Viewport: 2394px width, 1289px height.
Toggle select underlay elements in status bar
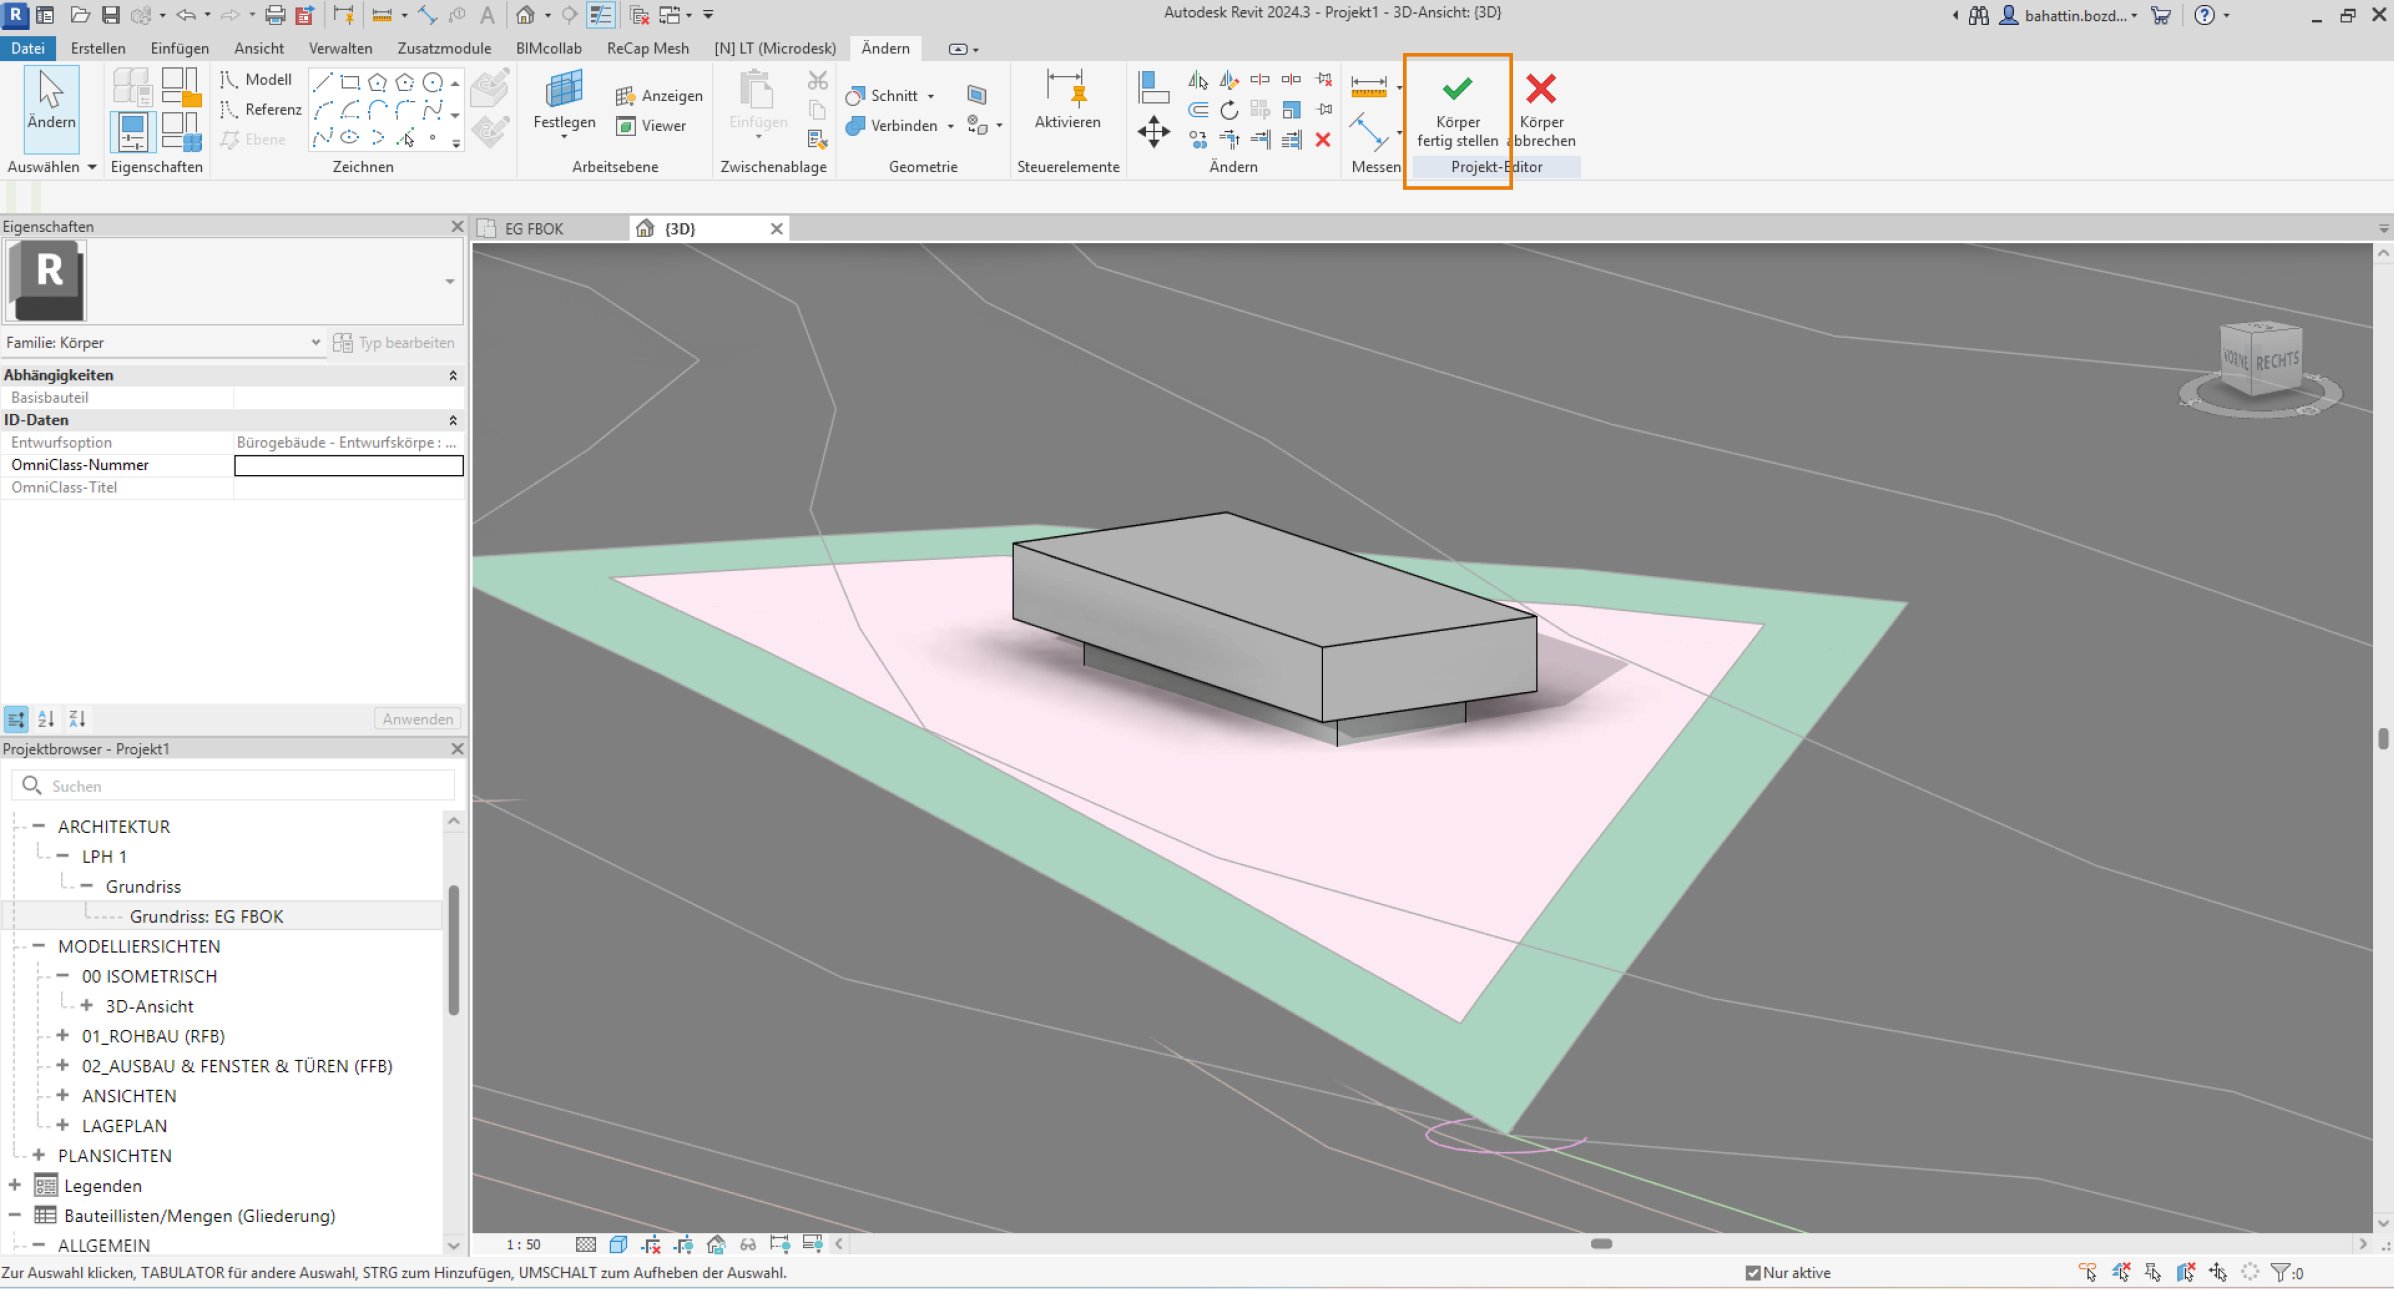pyautogui.click(x=2121, y=1272)
